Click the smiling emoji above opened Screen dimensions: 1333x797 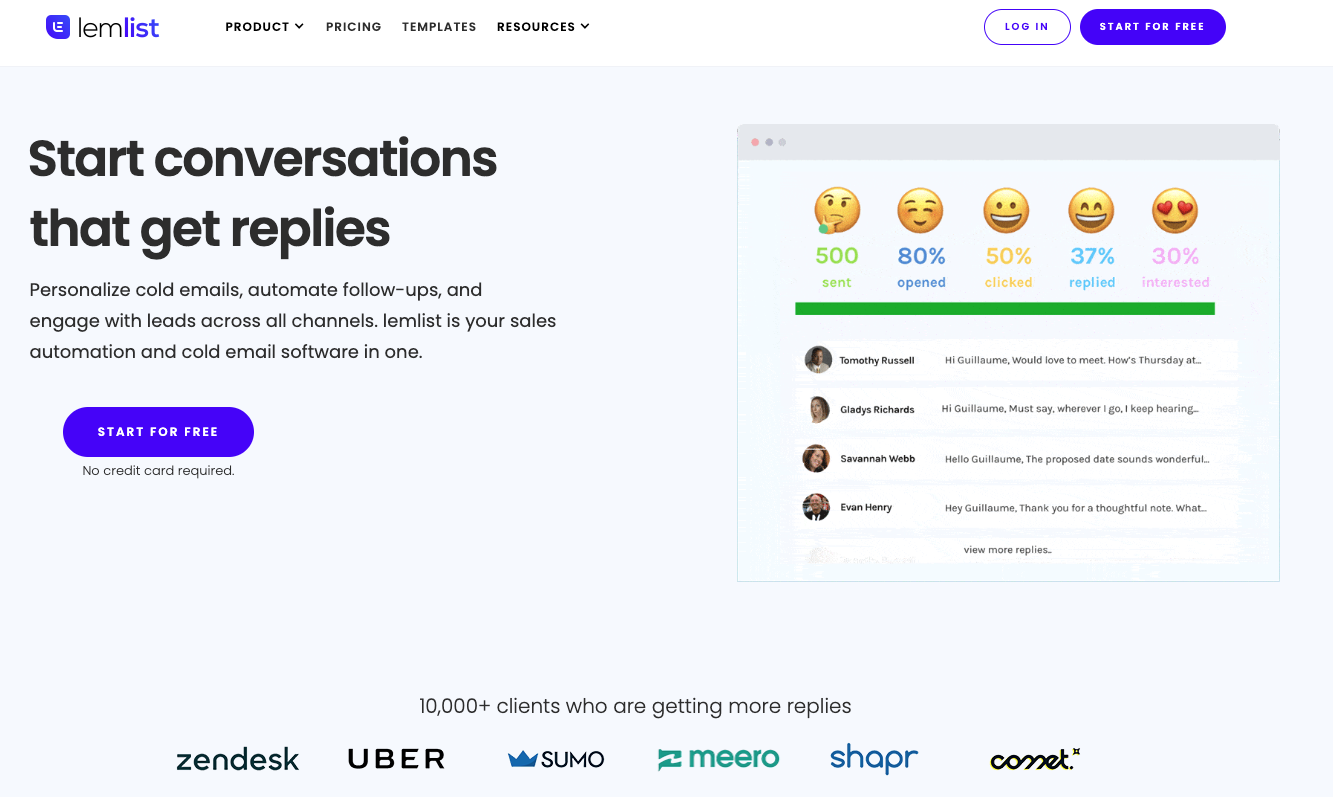coord(920,211)
